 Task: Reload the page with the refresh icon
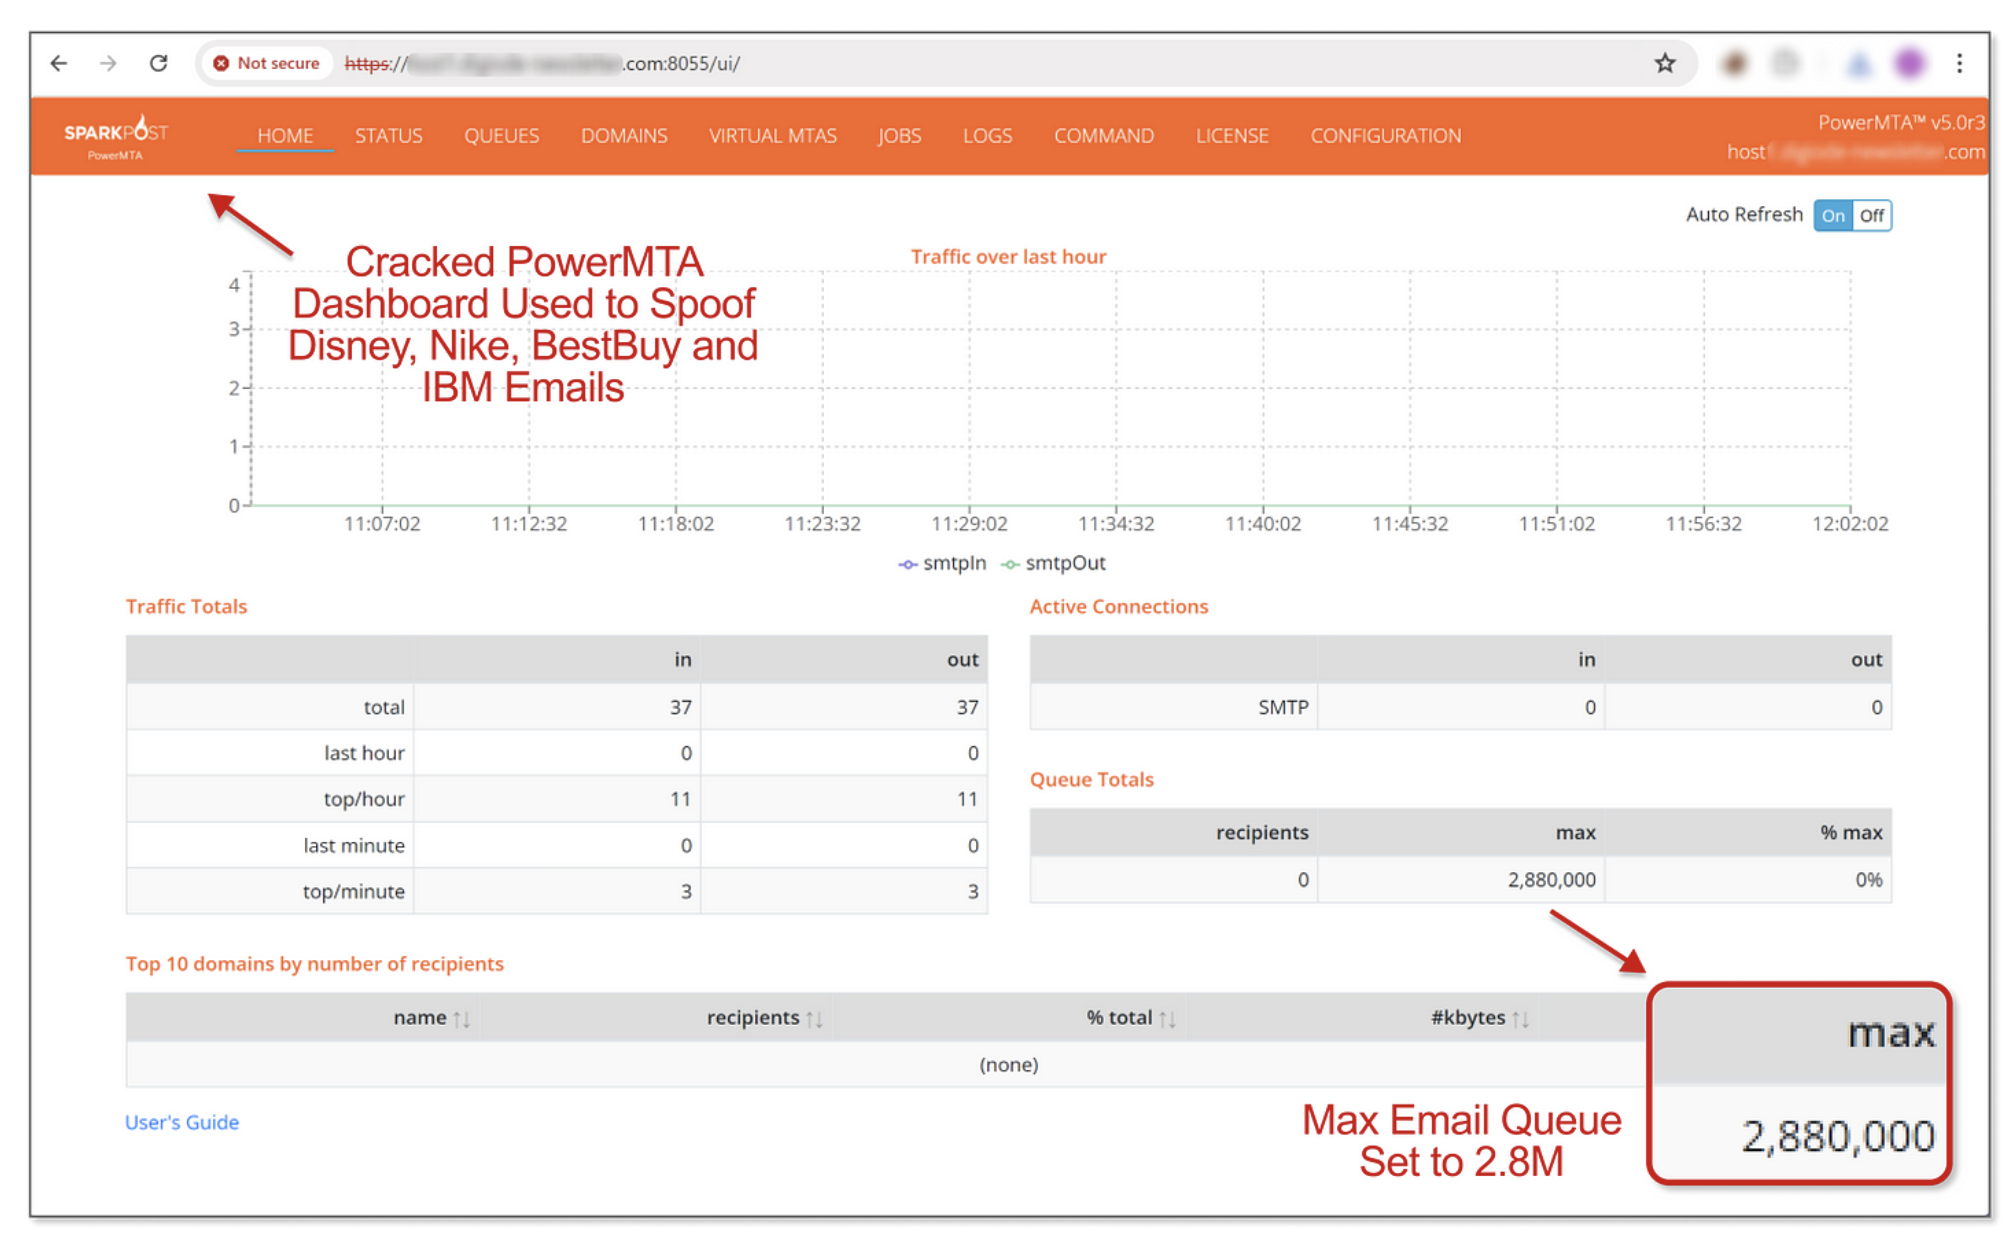click(158, 63)
